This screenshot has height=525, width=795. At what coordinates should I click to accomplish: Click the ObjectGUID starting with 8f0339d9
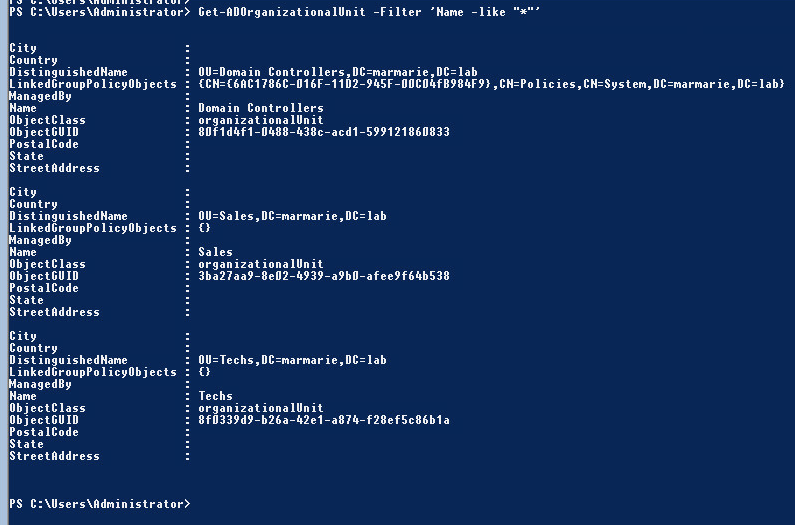324,420
